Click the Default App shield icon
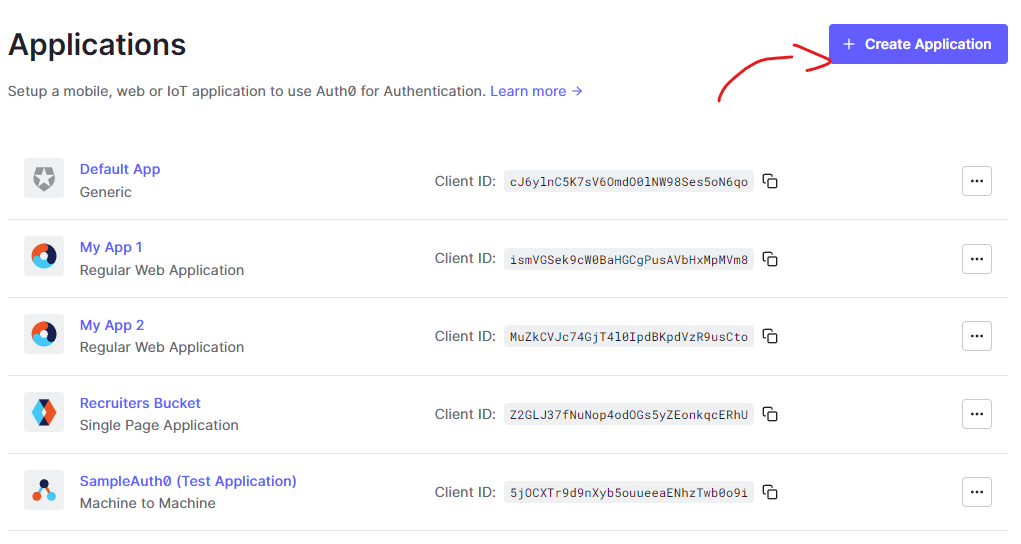Screen dimensions: 1021x544 (x=44, y=180)
